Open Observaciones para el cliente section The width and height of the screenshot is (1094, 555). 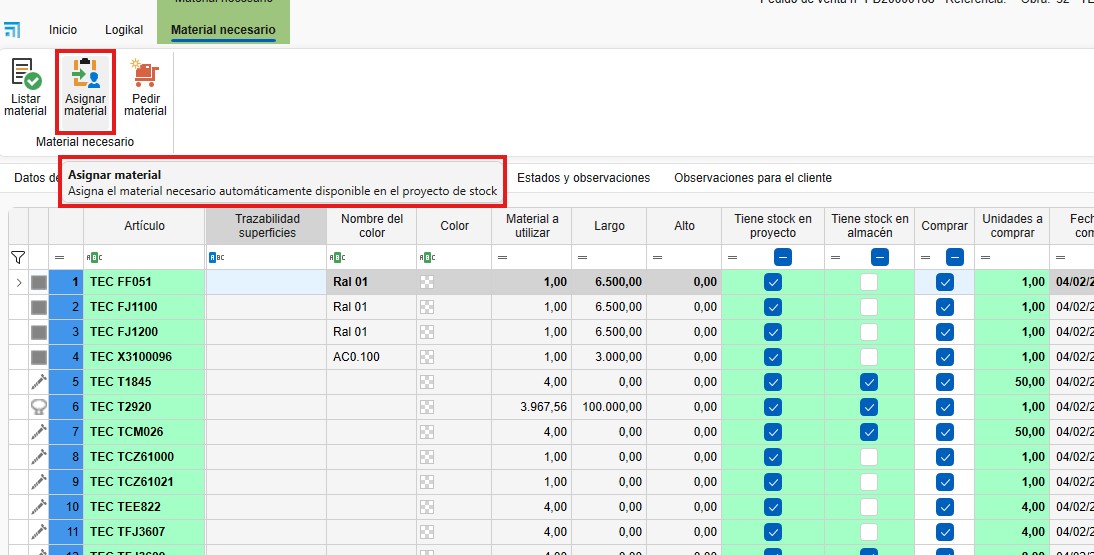point(752,178)
